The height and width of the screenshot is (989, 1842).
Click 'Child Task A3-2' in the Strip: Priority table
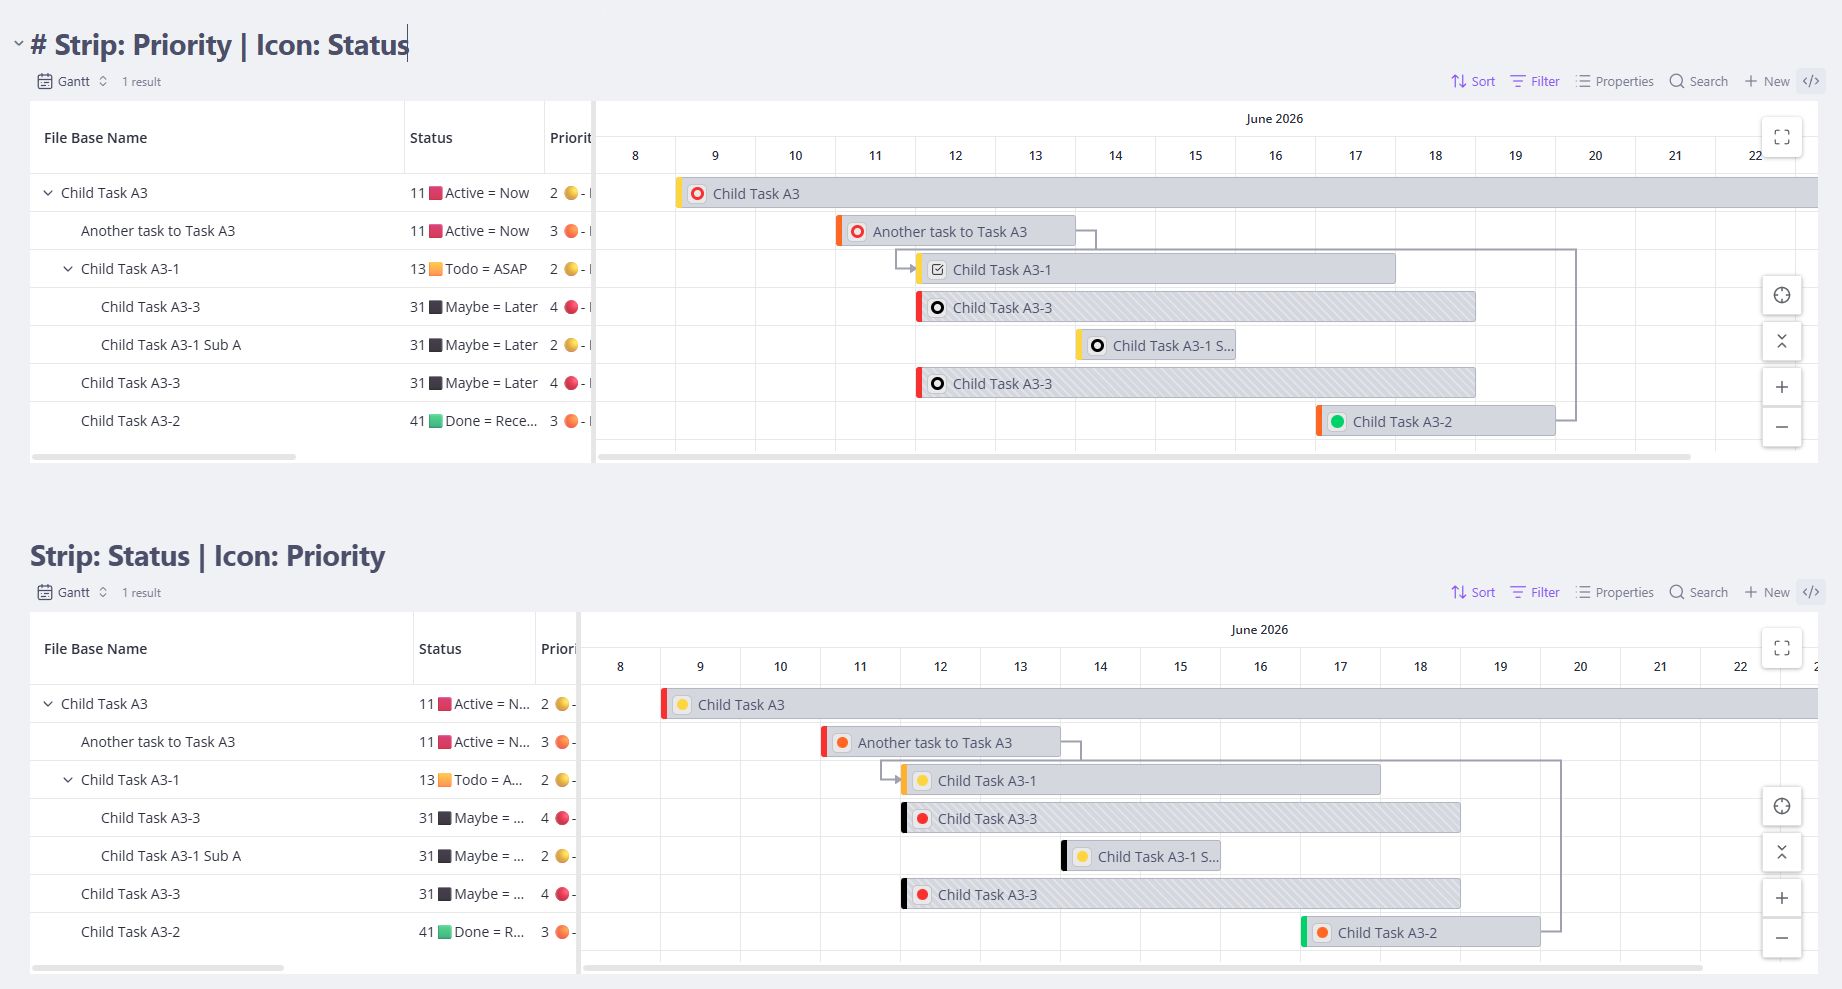click(131, 421)
